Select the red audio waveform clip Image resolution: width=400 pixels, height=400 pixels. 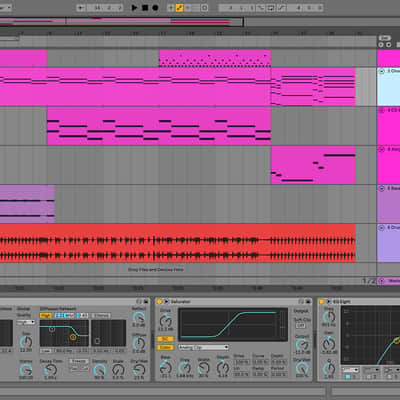(178, 243)
